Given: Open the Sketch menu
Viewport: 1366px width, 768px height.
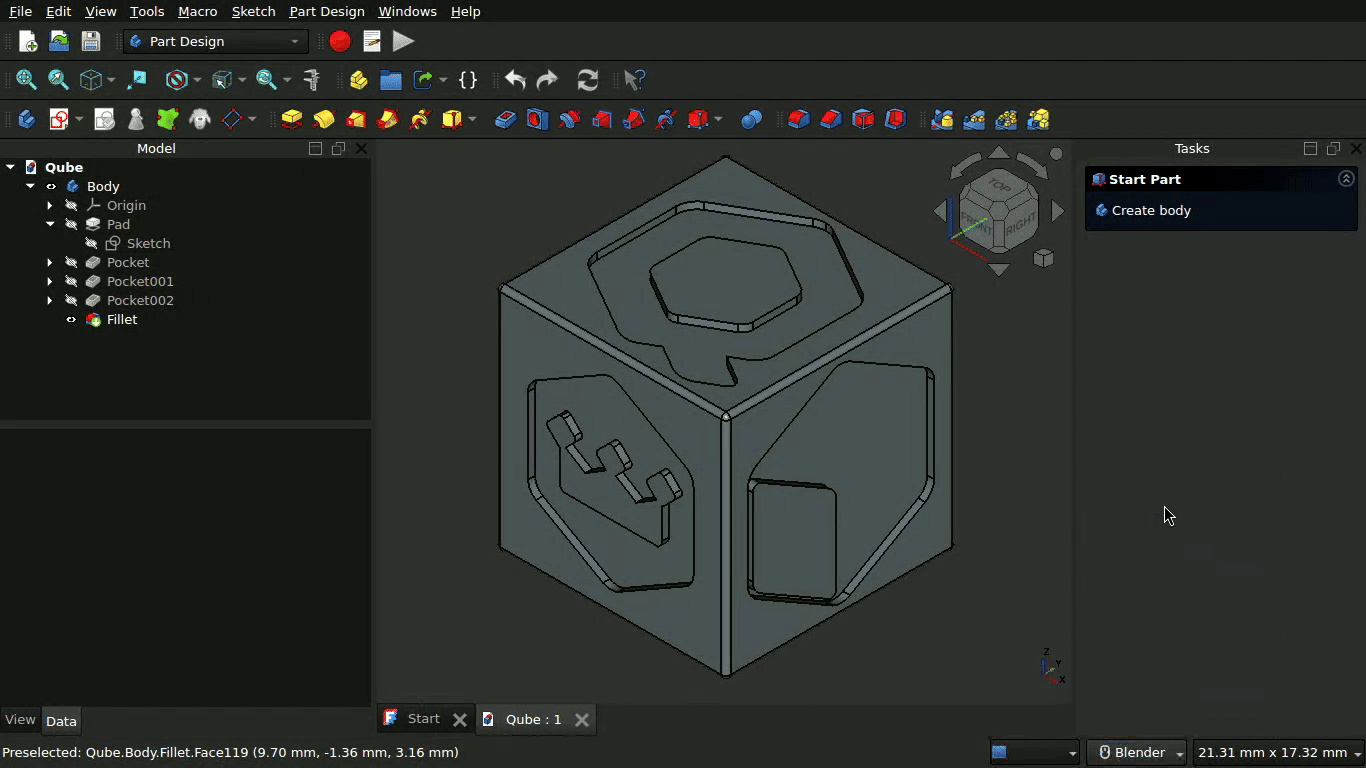Looking at the screenshot, I should (x=253, y=11).
